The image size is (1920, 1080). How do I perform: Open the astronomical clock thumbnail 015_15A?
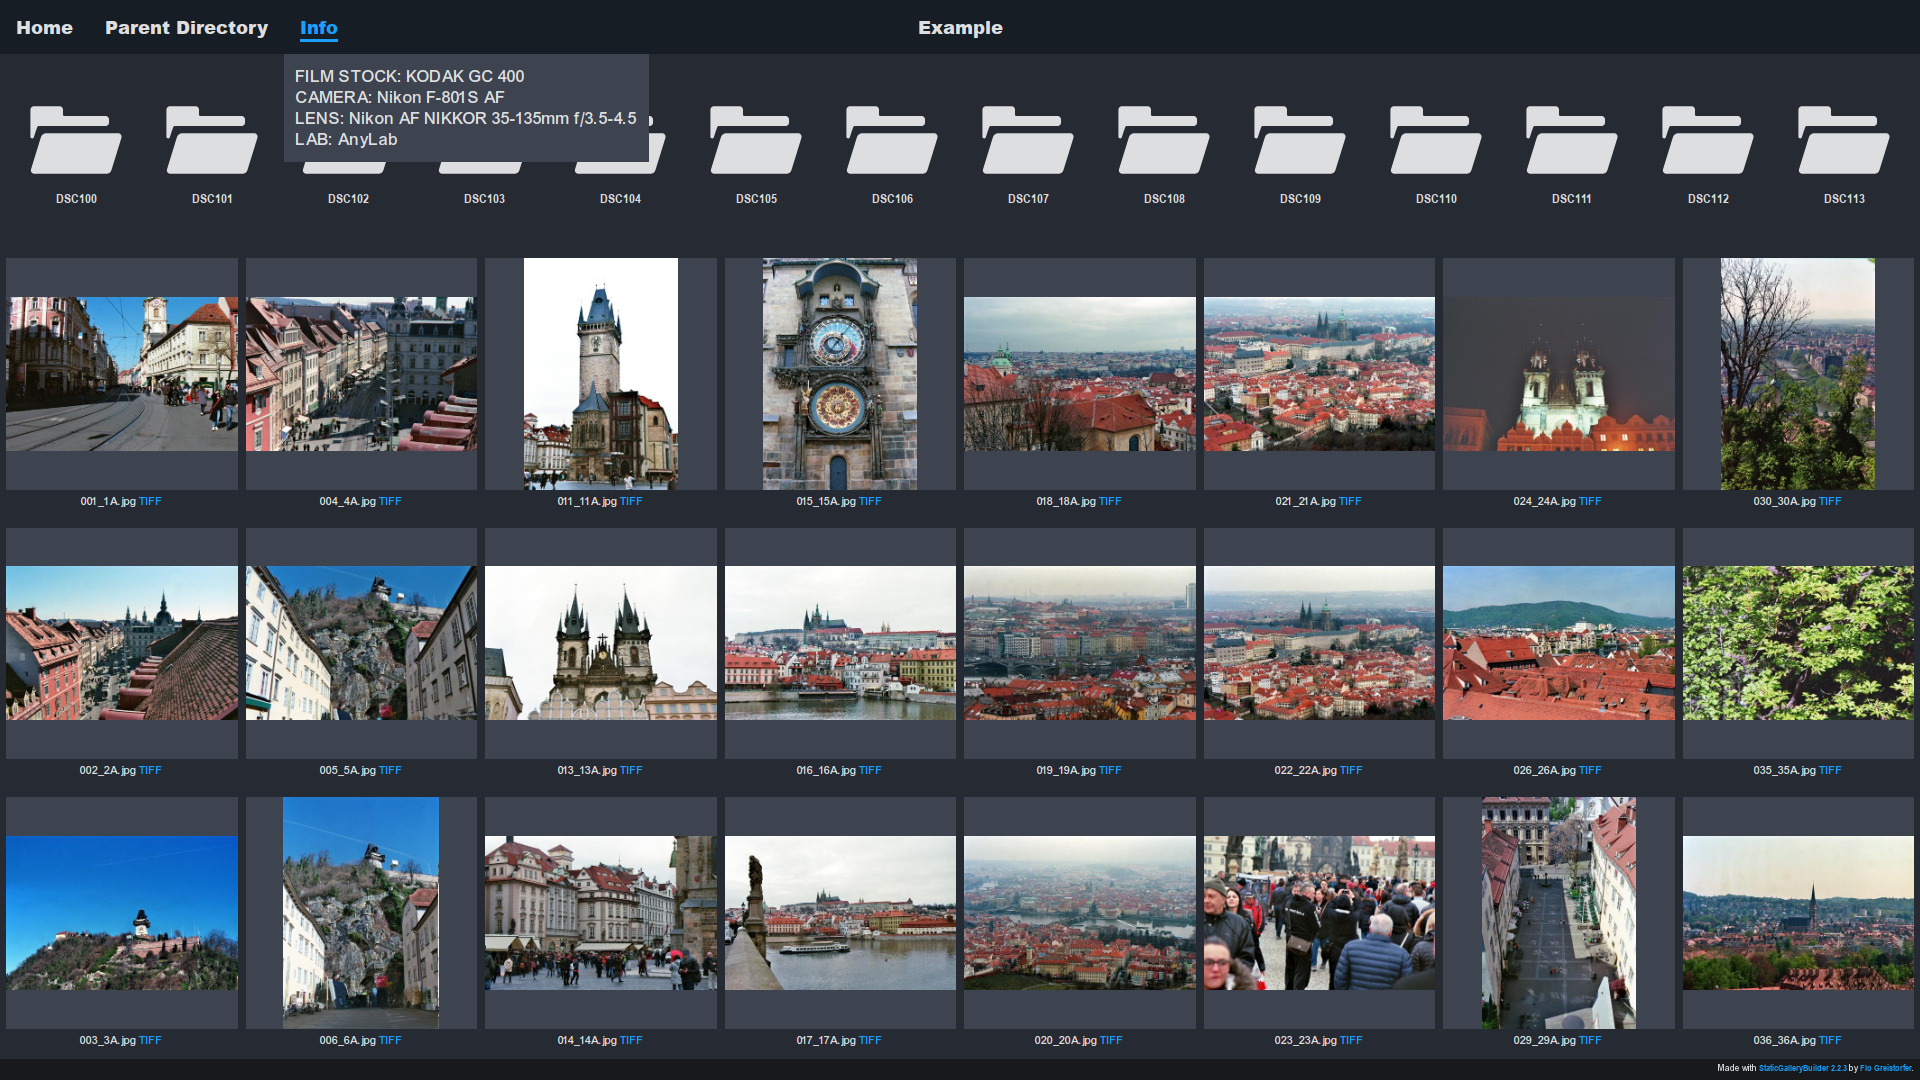840,374
